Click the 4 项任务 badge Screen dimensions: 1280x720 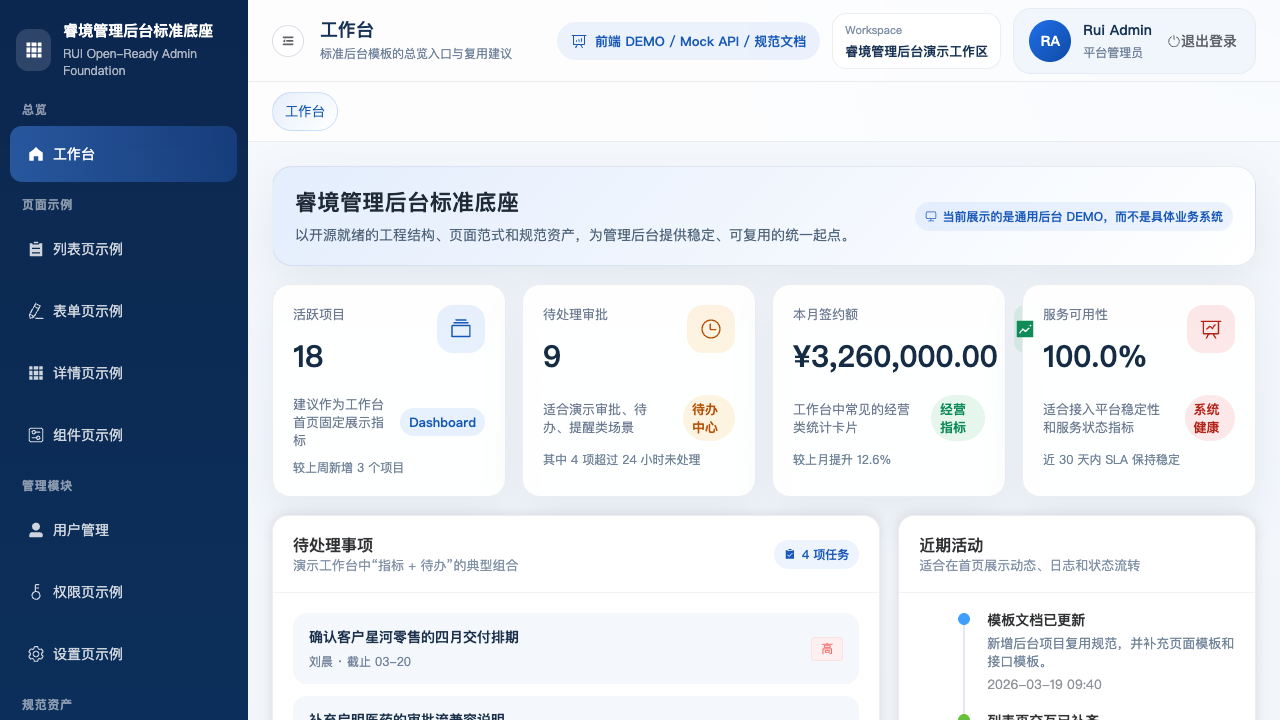816,554
